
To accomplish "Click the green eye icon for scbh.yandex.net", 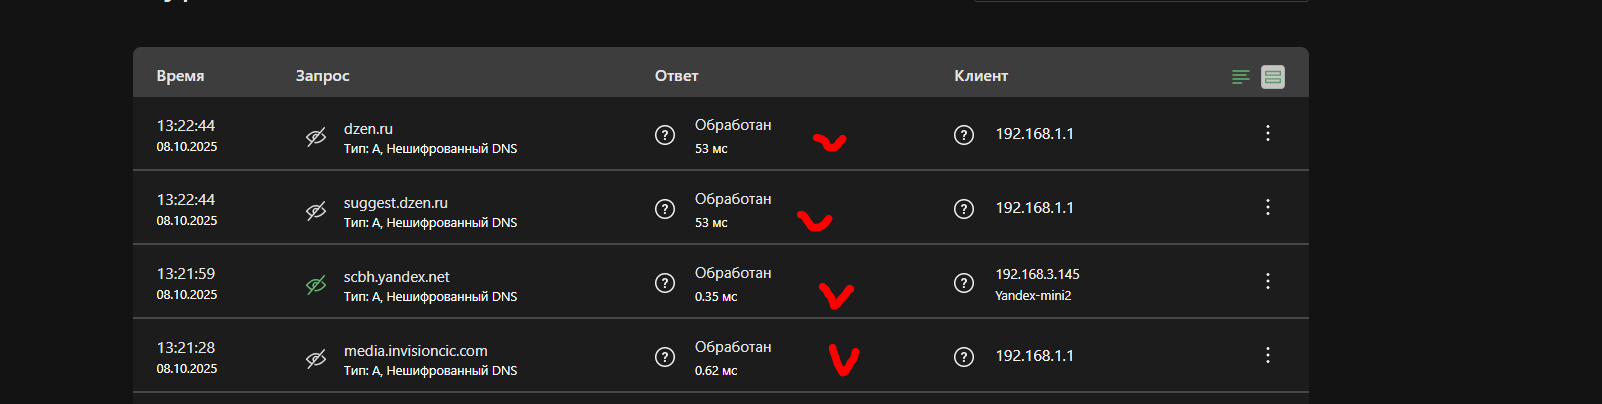I will pyautogui.click(x=316, y=285).
